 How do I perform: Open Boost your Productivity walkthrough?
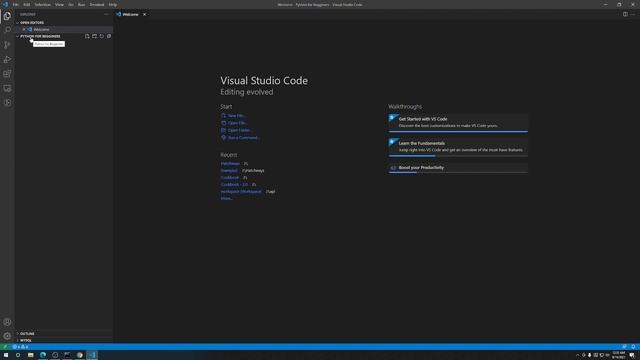pos(458,167)
